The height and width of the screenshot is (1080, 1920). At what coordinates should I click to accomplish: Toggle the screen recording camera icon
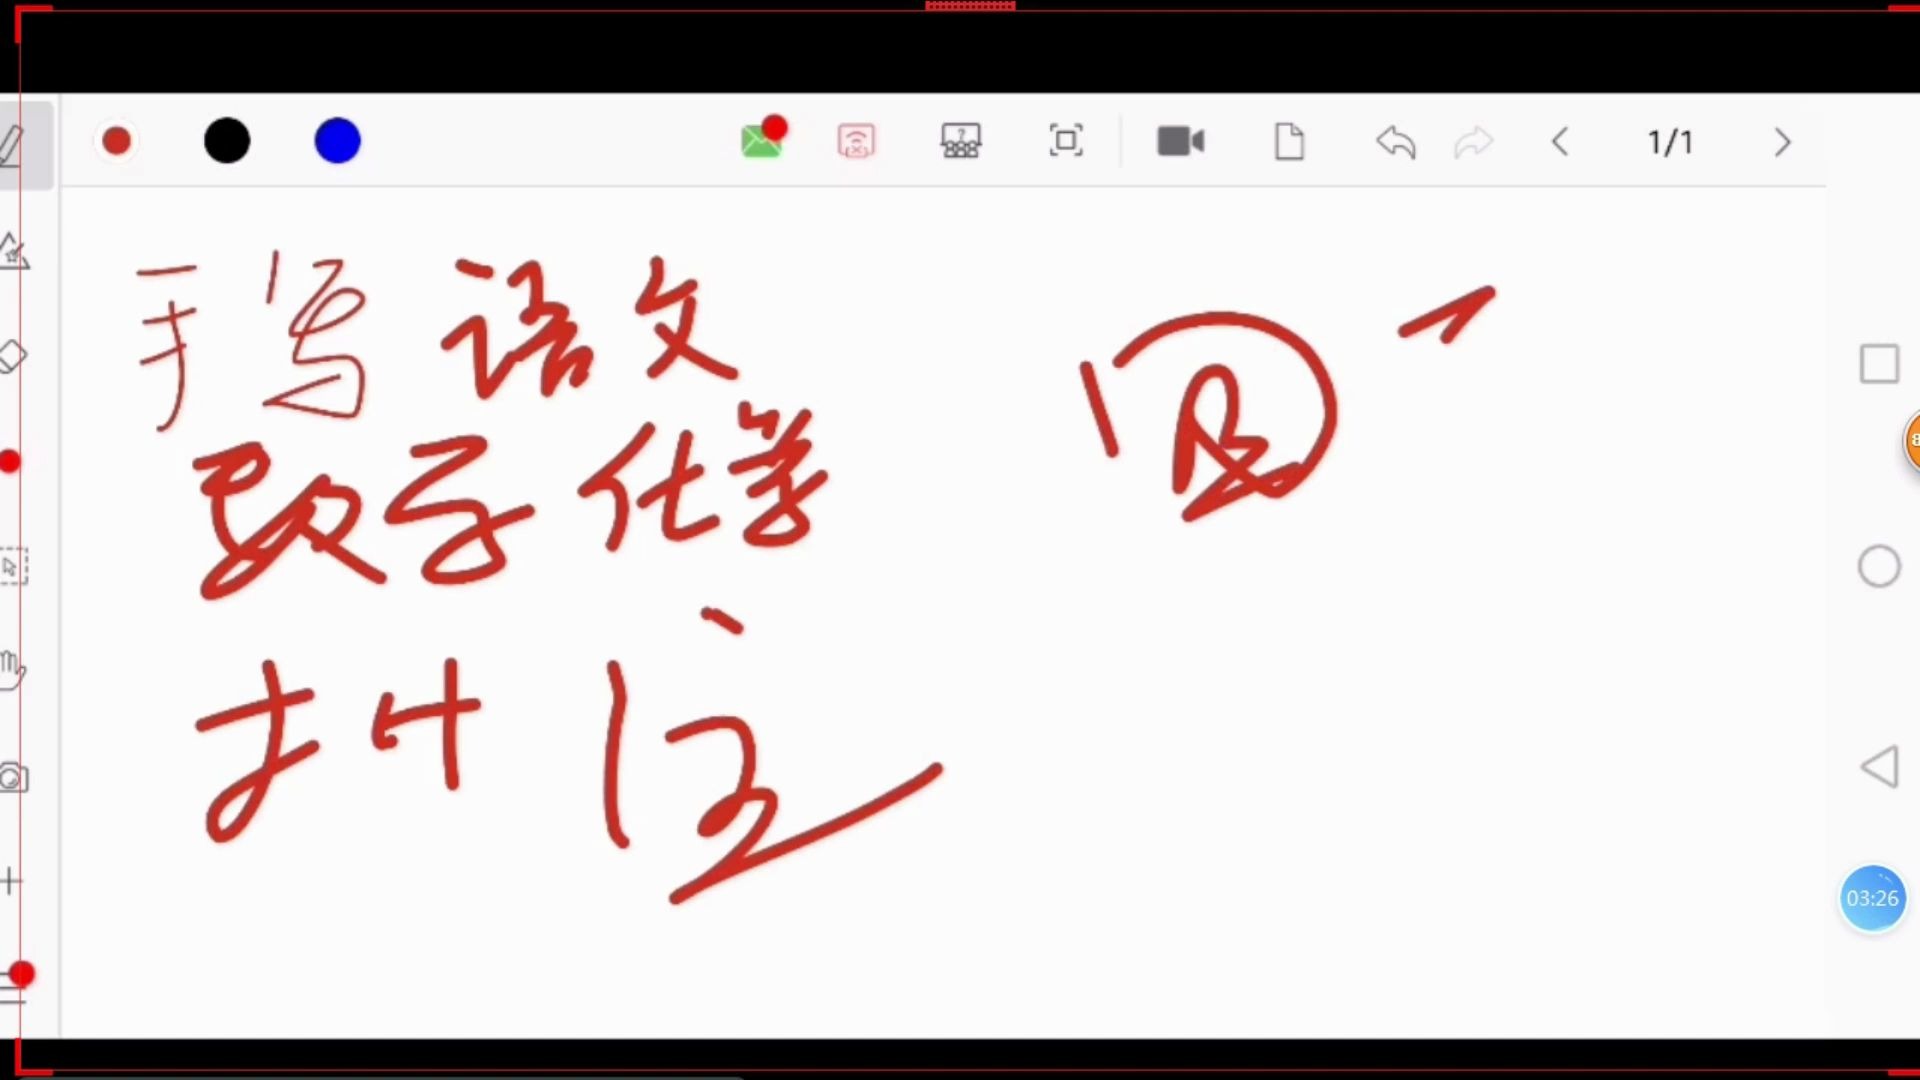click(x=1182, y=141)
